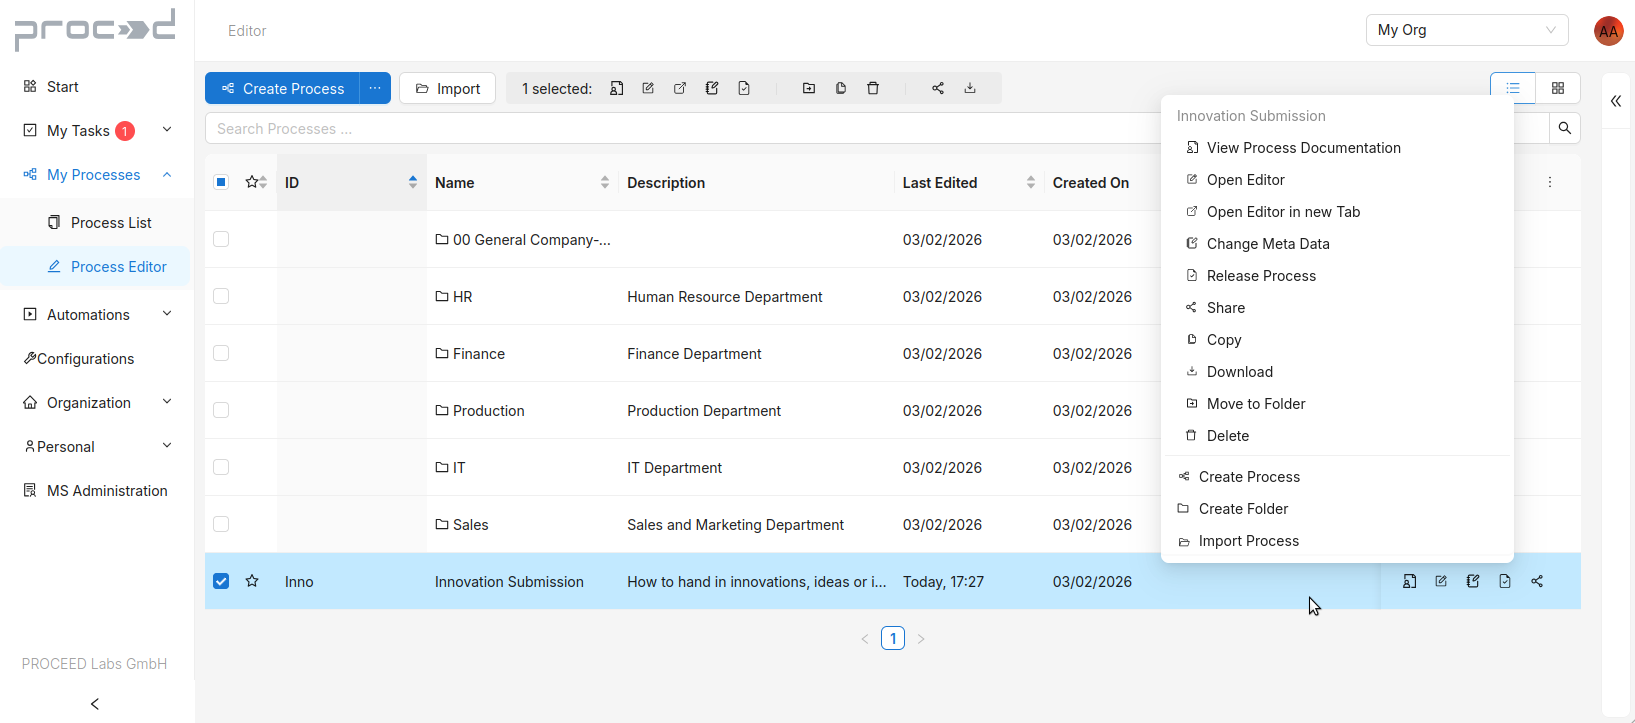Choose View Process Documentation in context menu
Viewport: 1635px width, 723px height.
1337,148
